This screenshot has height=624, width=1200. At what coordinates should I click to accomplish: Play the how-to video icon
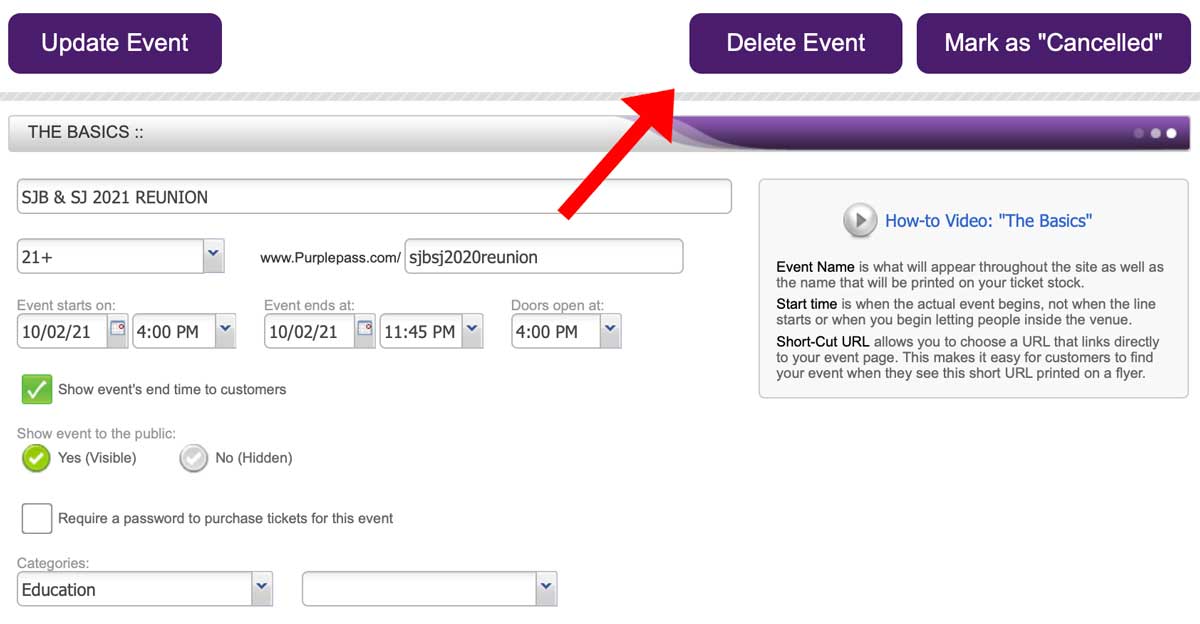tap(860, 220)
